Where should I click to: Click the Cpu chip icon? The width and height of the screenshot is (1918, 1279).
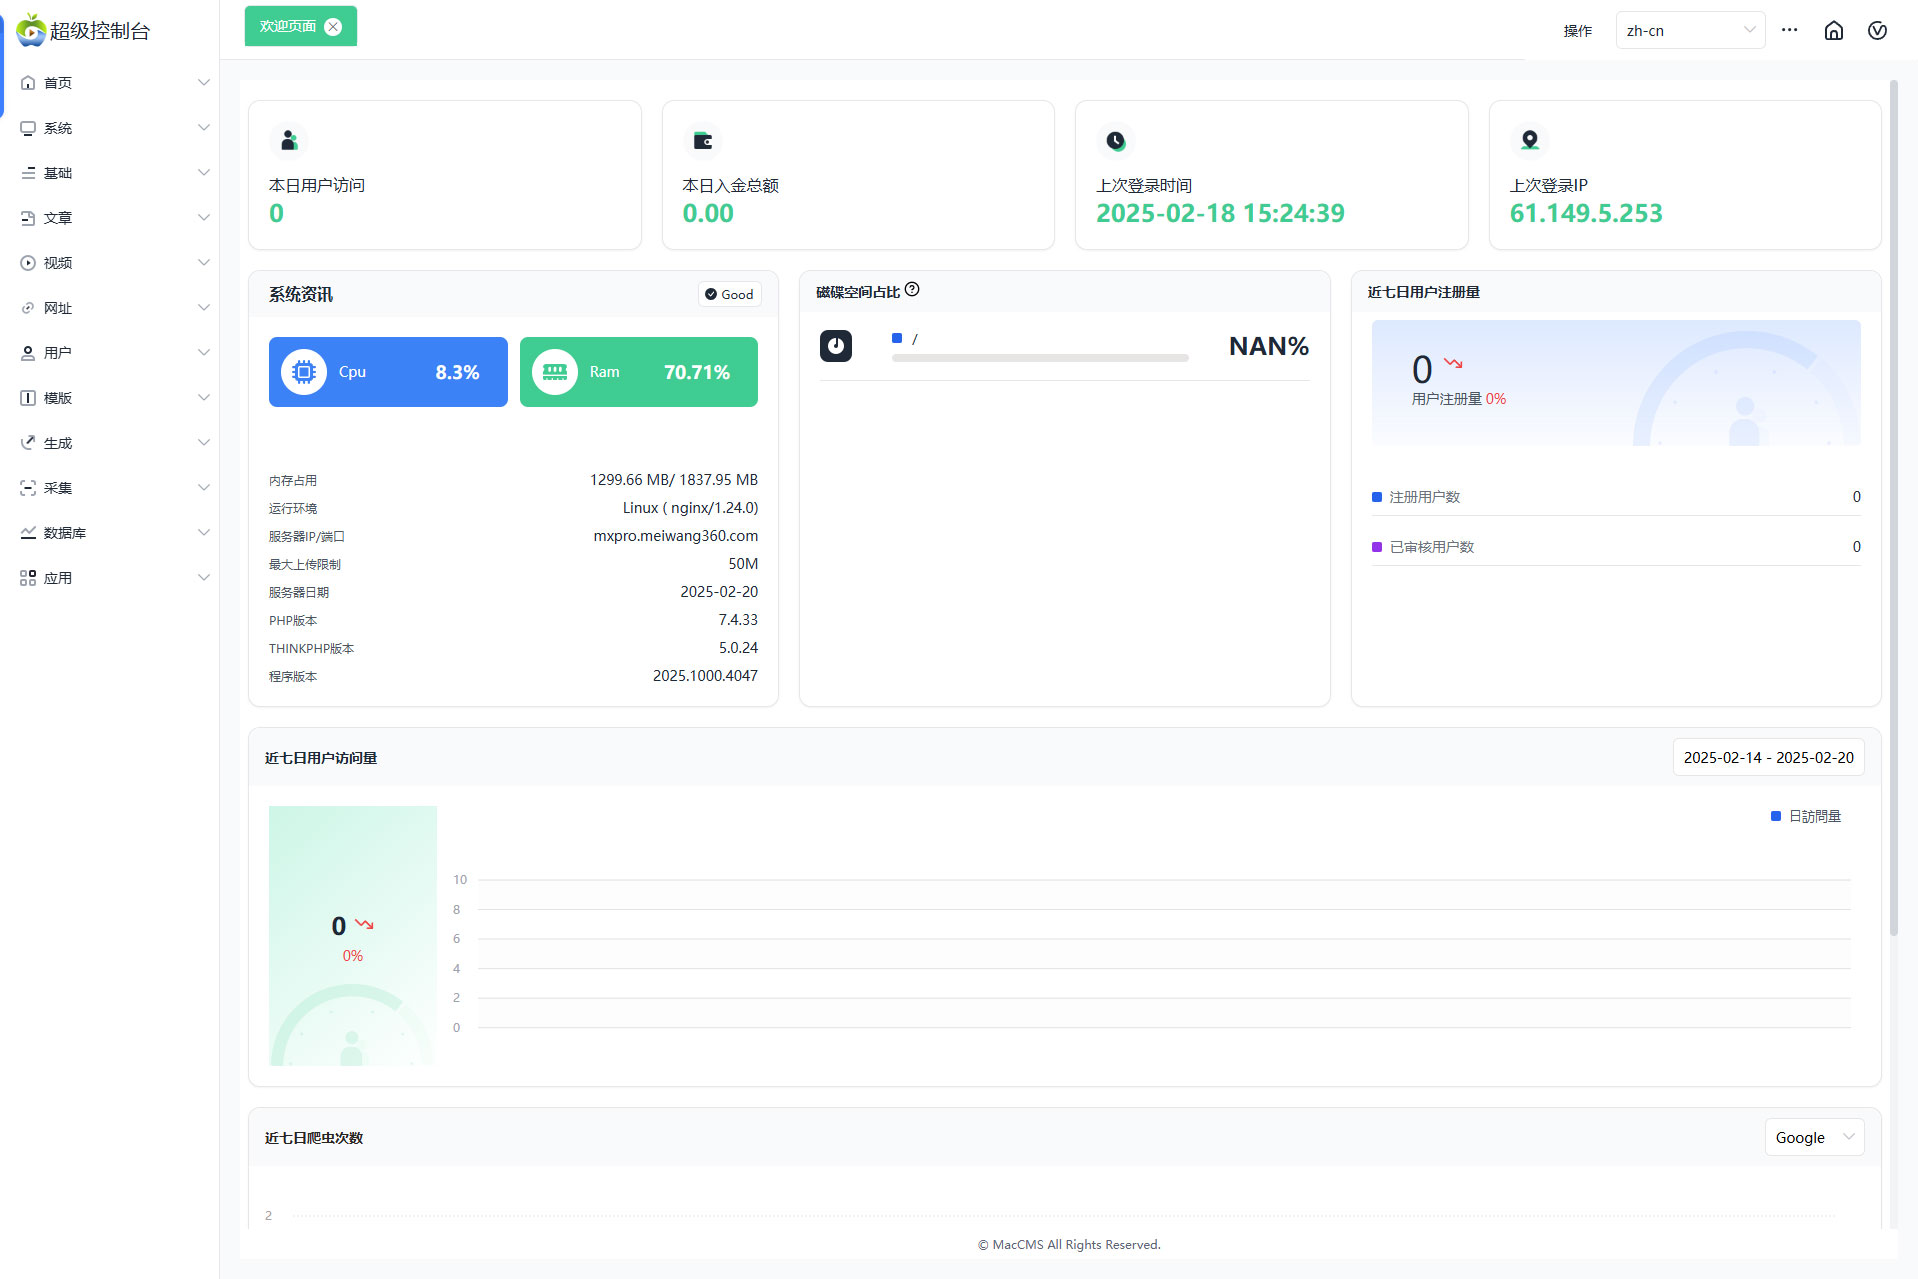[304, 372]
